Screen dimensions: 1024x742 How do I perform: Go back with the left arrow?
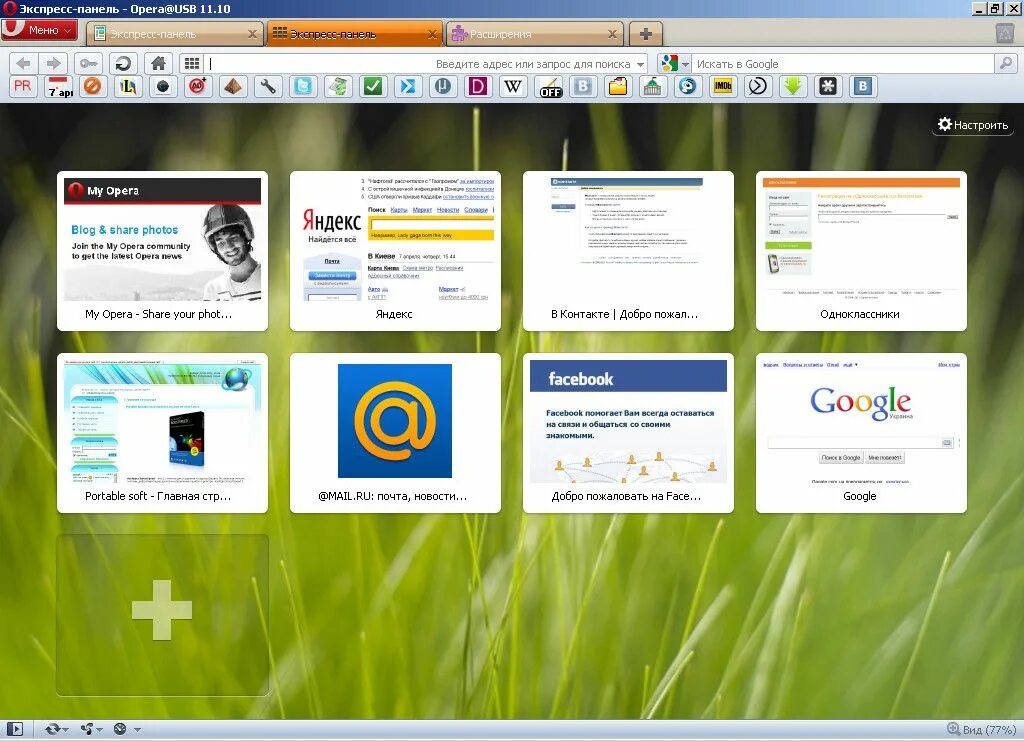tap(24, 63)
